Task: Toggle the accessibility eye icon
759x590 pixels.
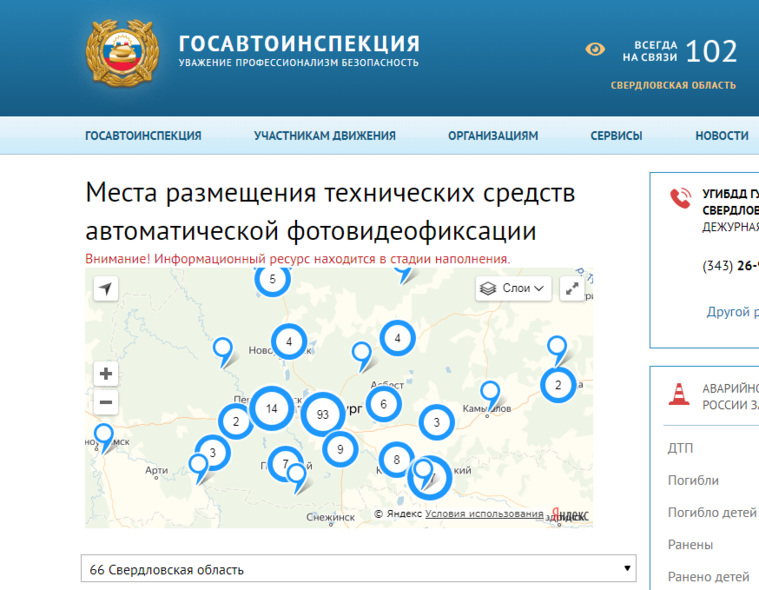Action: pos(595,49)
